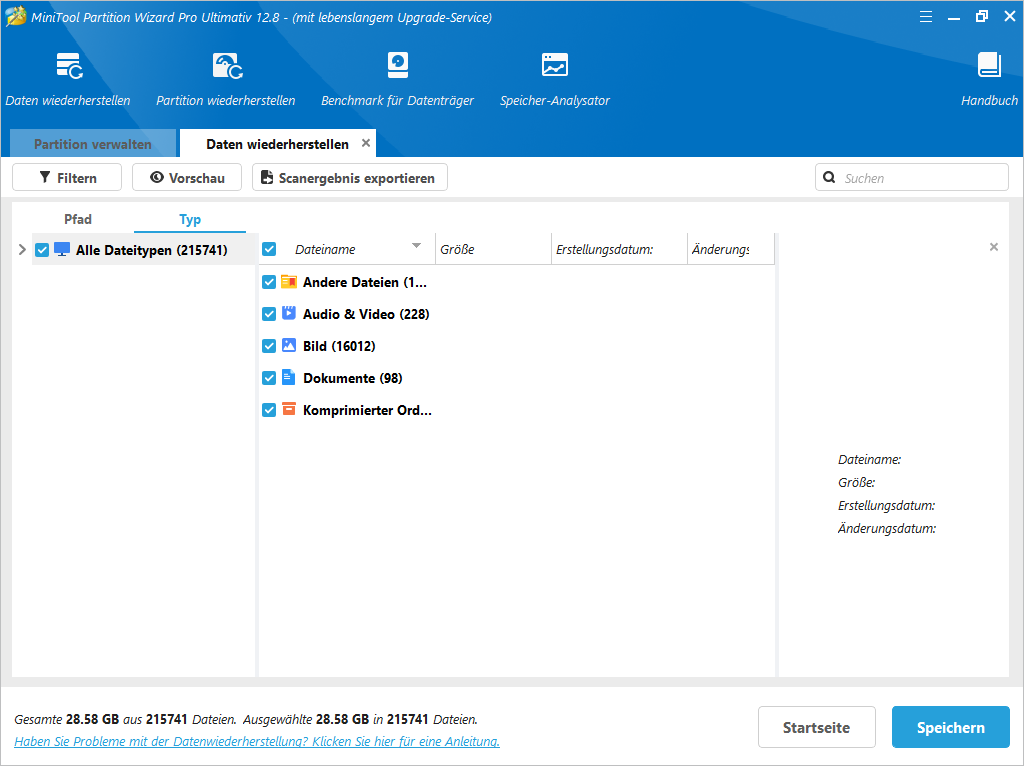Click the Filtern funnel icon
Image resolution: width=1024 pixels, height=766 pixels.
[x=46, y=177]
